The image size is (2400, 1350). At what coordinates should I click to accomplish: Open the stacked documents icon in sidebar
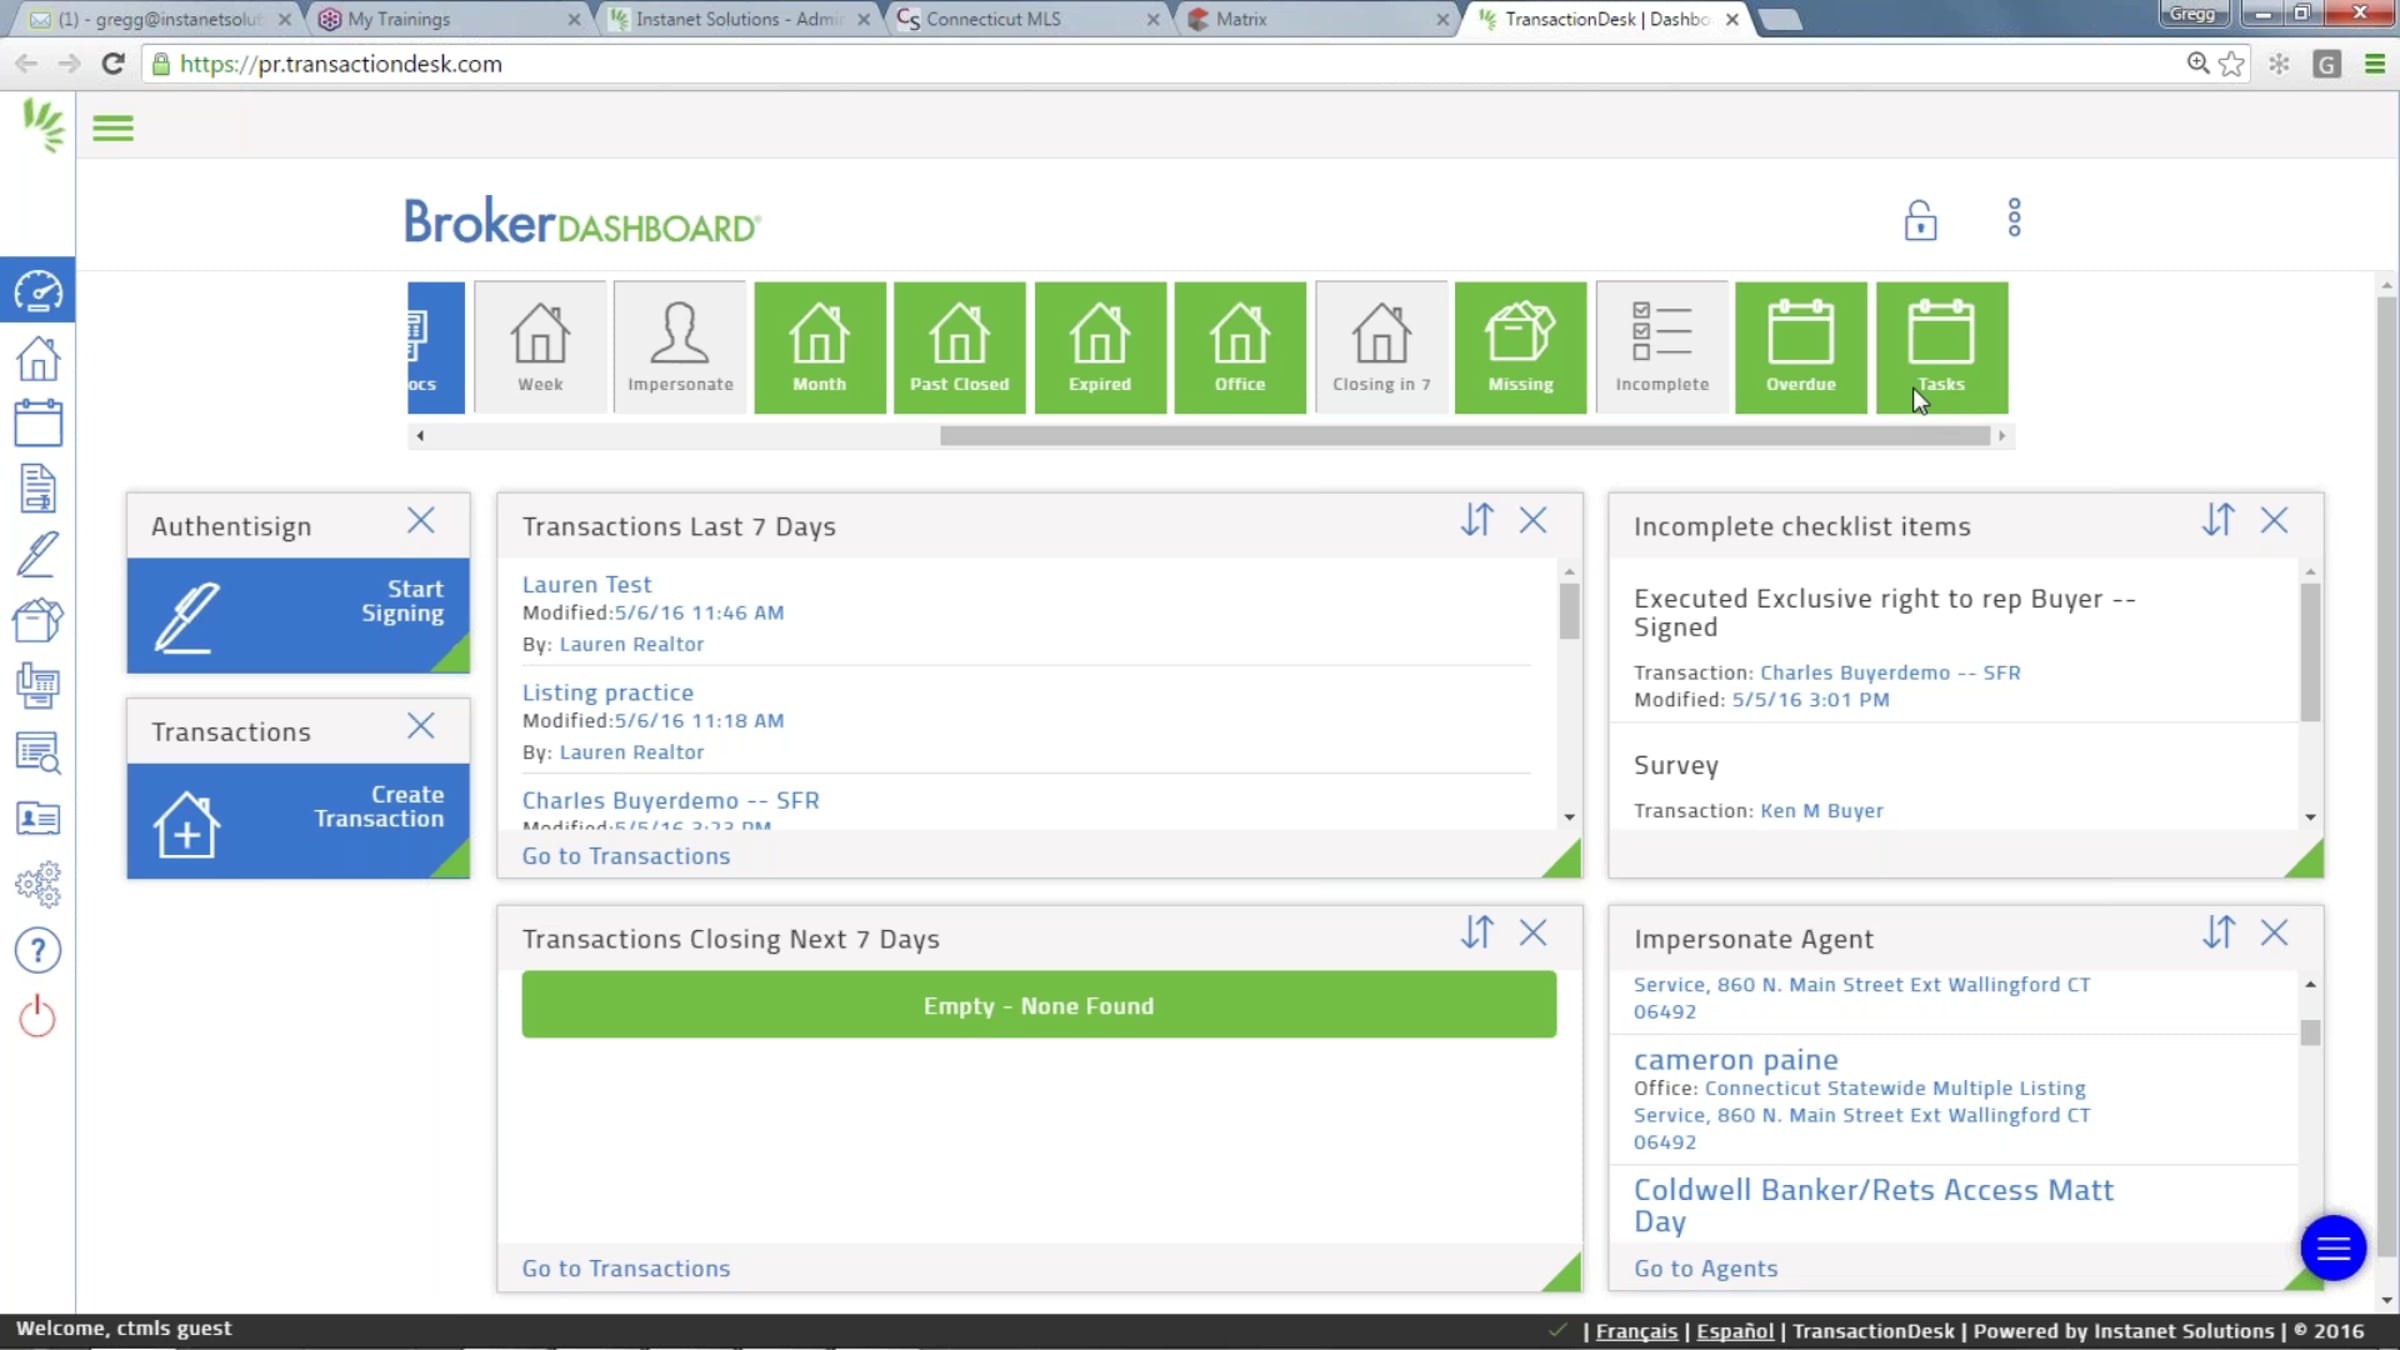(x=38, y=686)
